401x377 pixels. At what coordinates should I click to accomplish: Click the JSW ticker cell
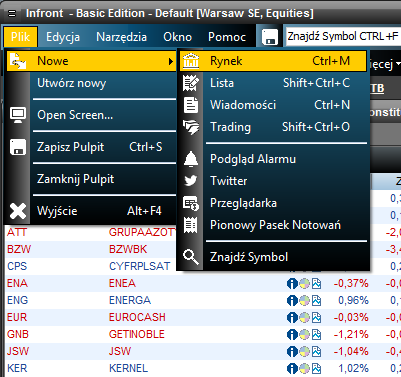[x=18, y=351]
